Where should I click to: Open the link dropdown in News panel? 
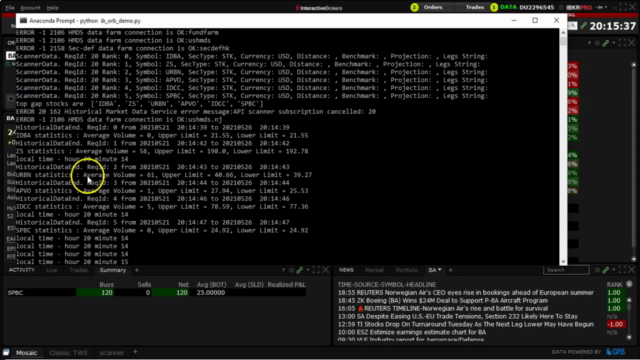point(613,270)
